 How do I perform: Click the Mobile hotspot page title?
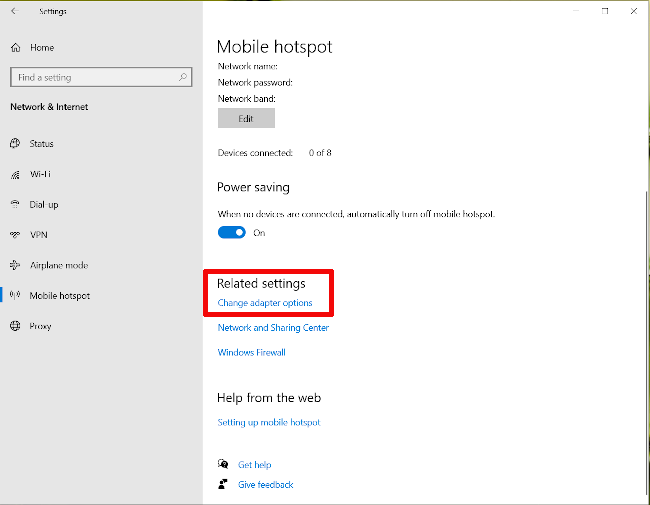[274, 47]
